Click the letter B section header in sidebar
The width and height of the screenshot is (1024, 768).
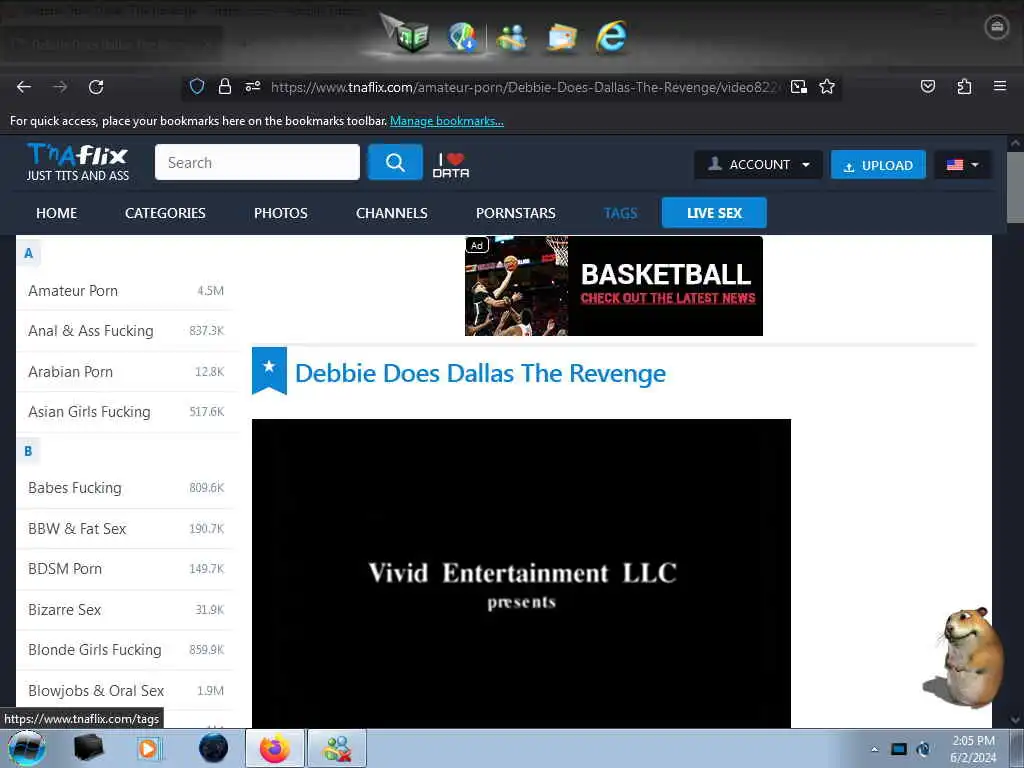point(28,451)
